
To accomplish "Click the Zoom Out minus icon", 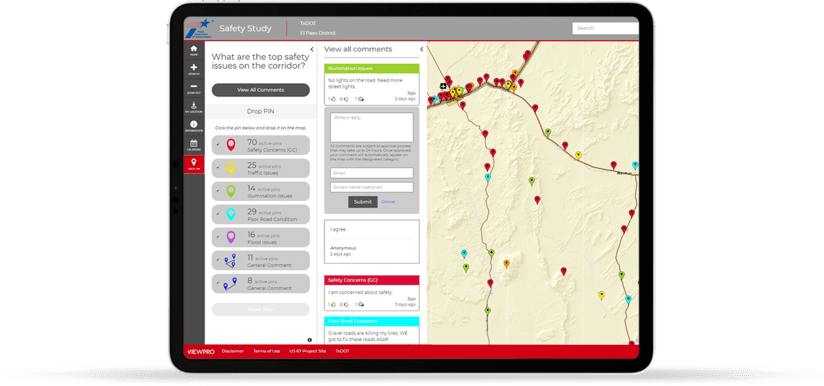I will coord(194,88).
